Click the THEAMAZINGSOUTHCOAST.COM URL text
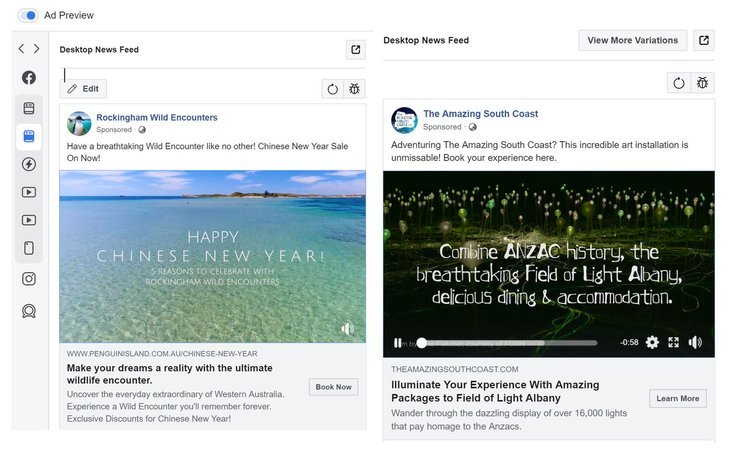750x466 pixels. [454, 369]
